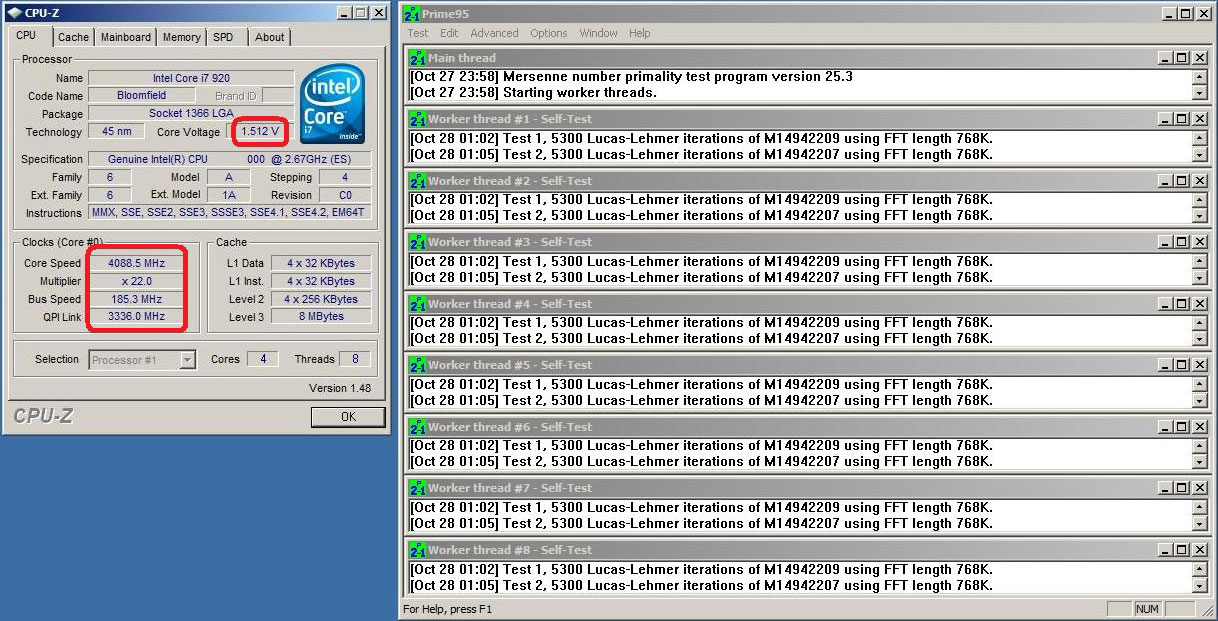The height and width of the screenshot is (621, 1218).
Task: Click the Worker thread #2 window icon
Action: (418, 181)
